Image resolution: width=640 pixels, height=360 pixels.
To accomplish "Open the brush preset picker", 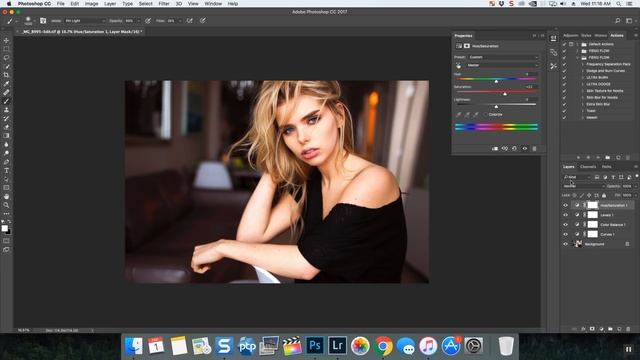I will [30, 21].
